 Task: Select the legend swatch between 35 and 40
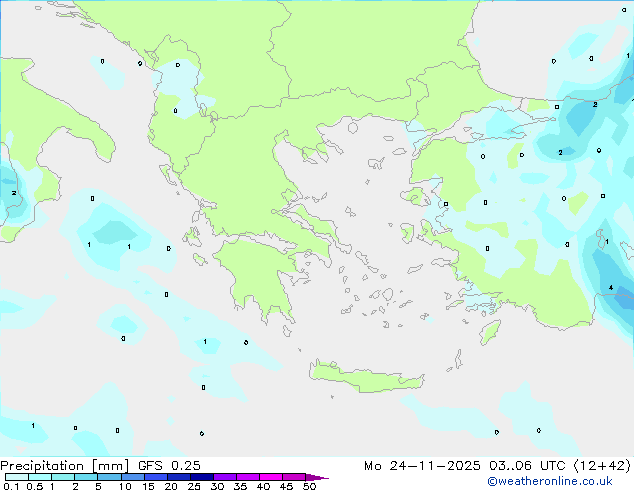coord(247,477)
